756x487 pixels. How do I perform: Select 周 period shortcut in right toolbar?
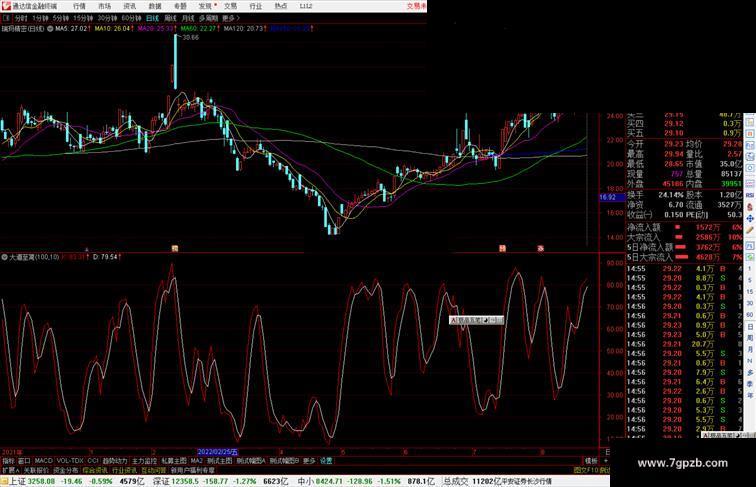coord(750,338)
